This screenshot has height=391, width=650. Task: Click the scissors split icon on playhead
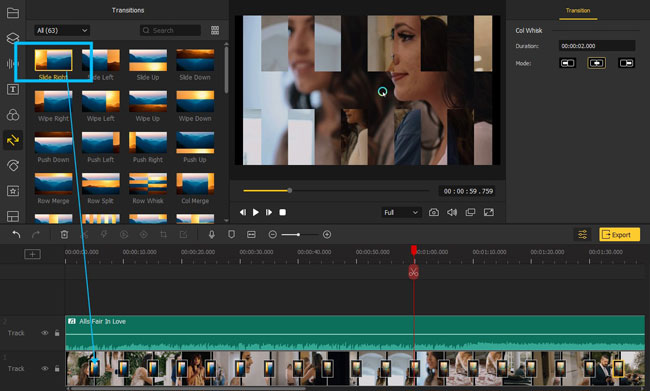click(x=413, y=272)
